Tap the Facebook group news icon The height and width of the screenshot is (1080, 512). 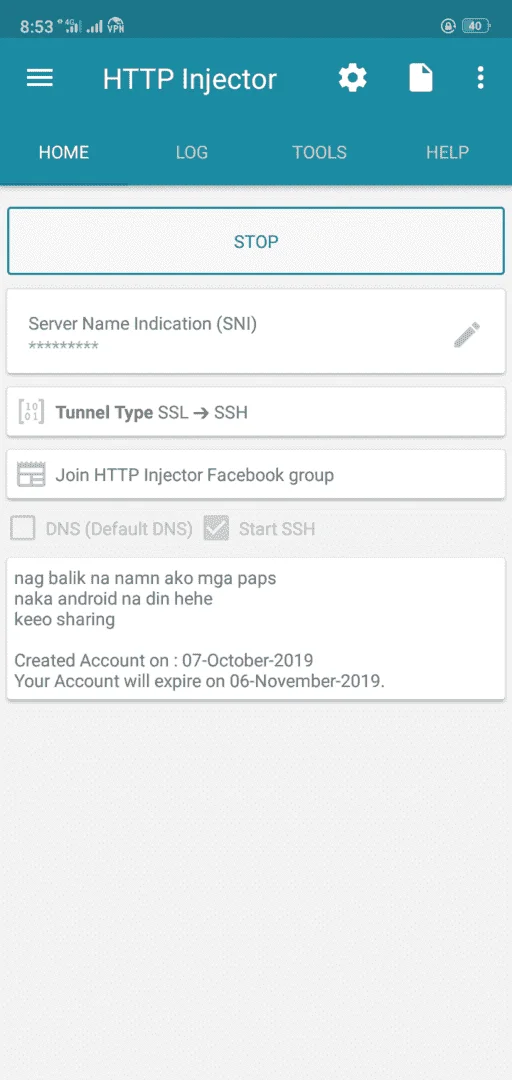coord(31,475)
